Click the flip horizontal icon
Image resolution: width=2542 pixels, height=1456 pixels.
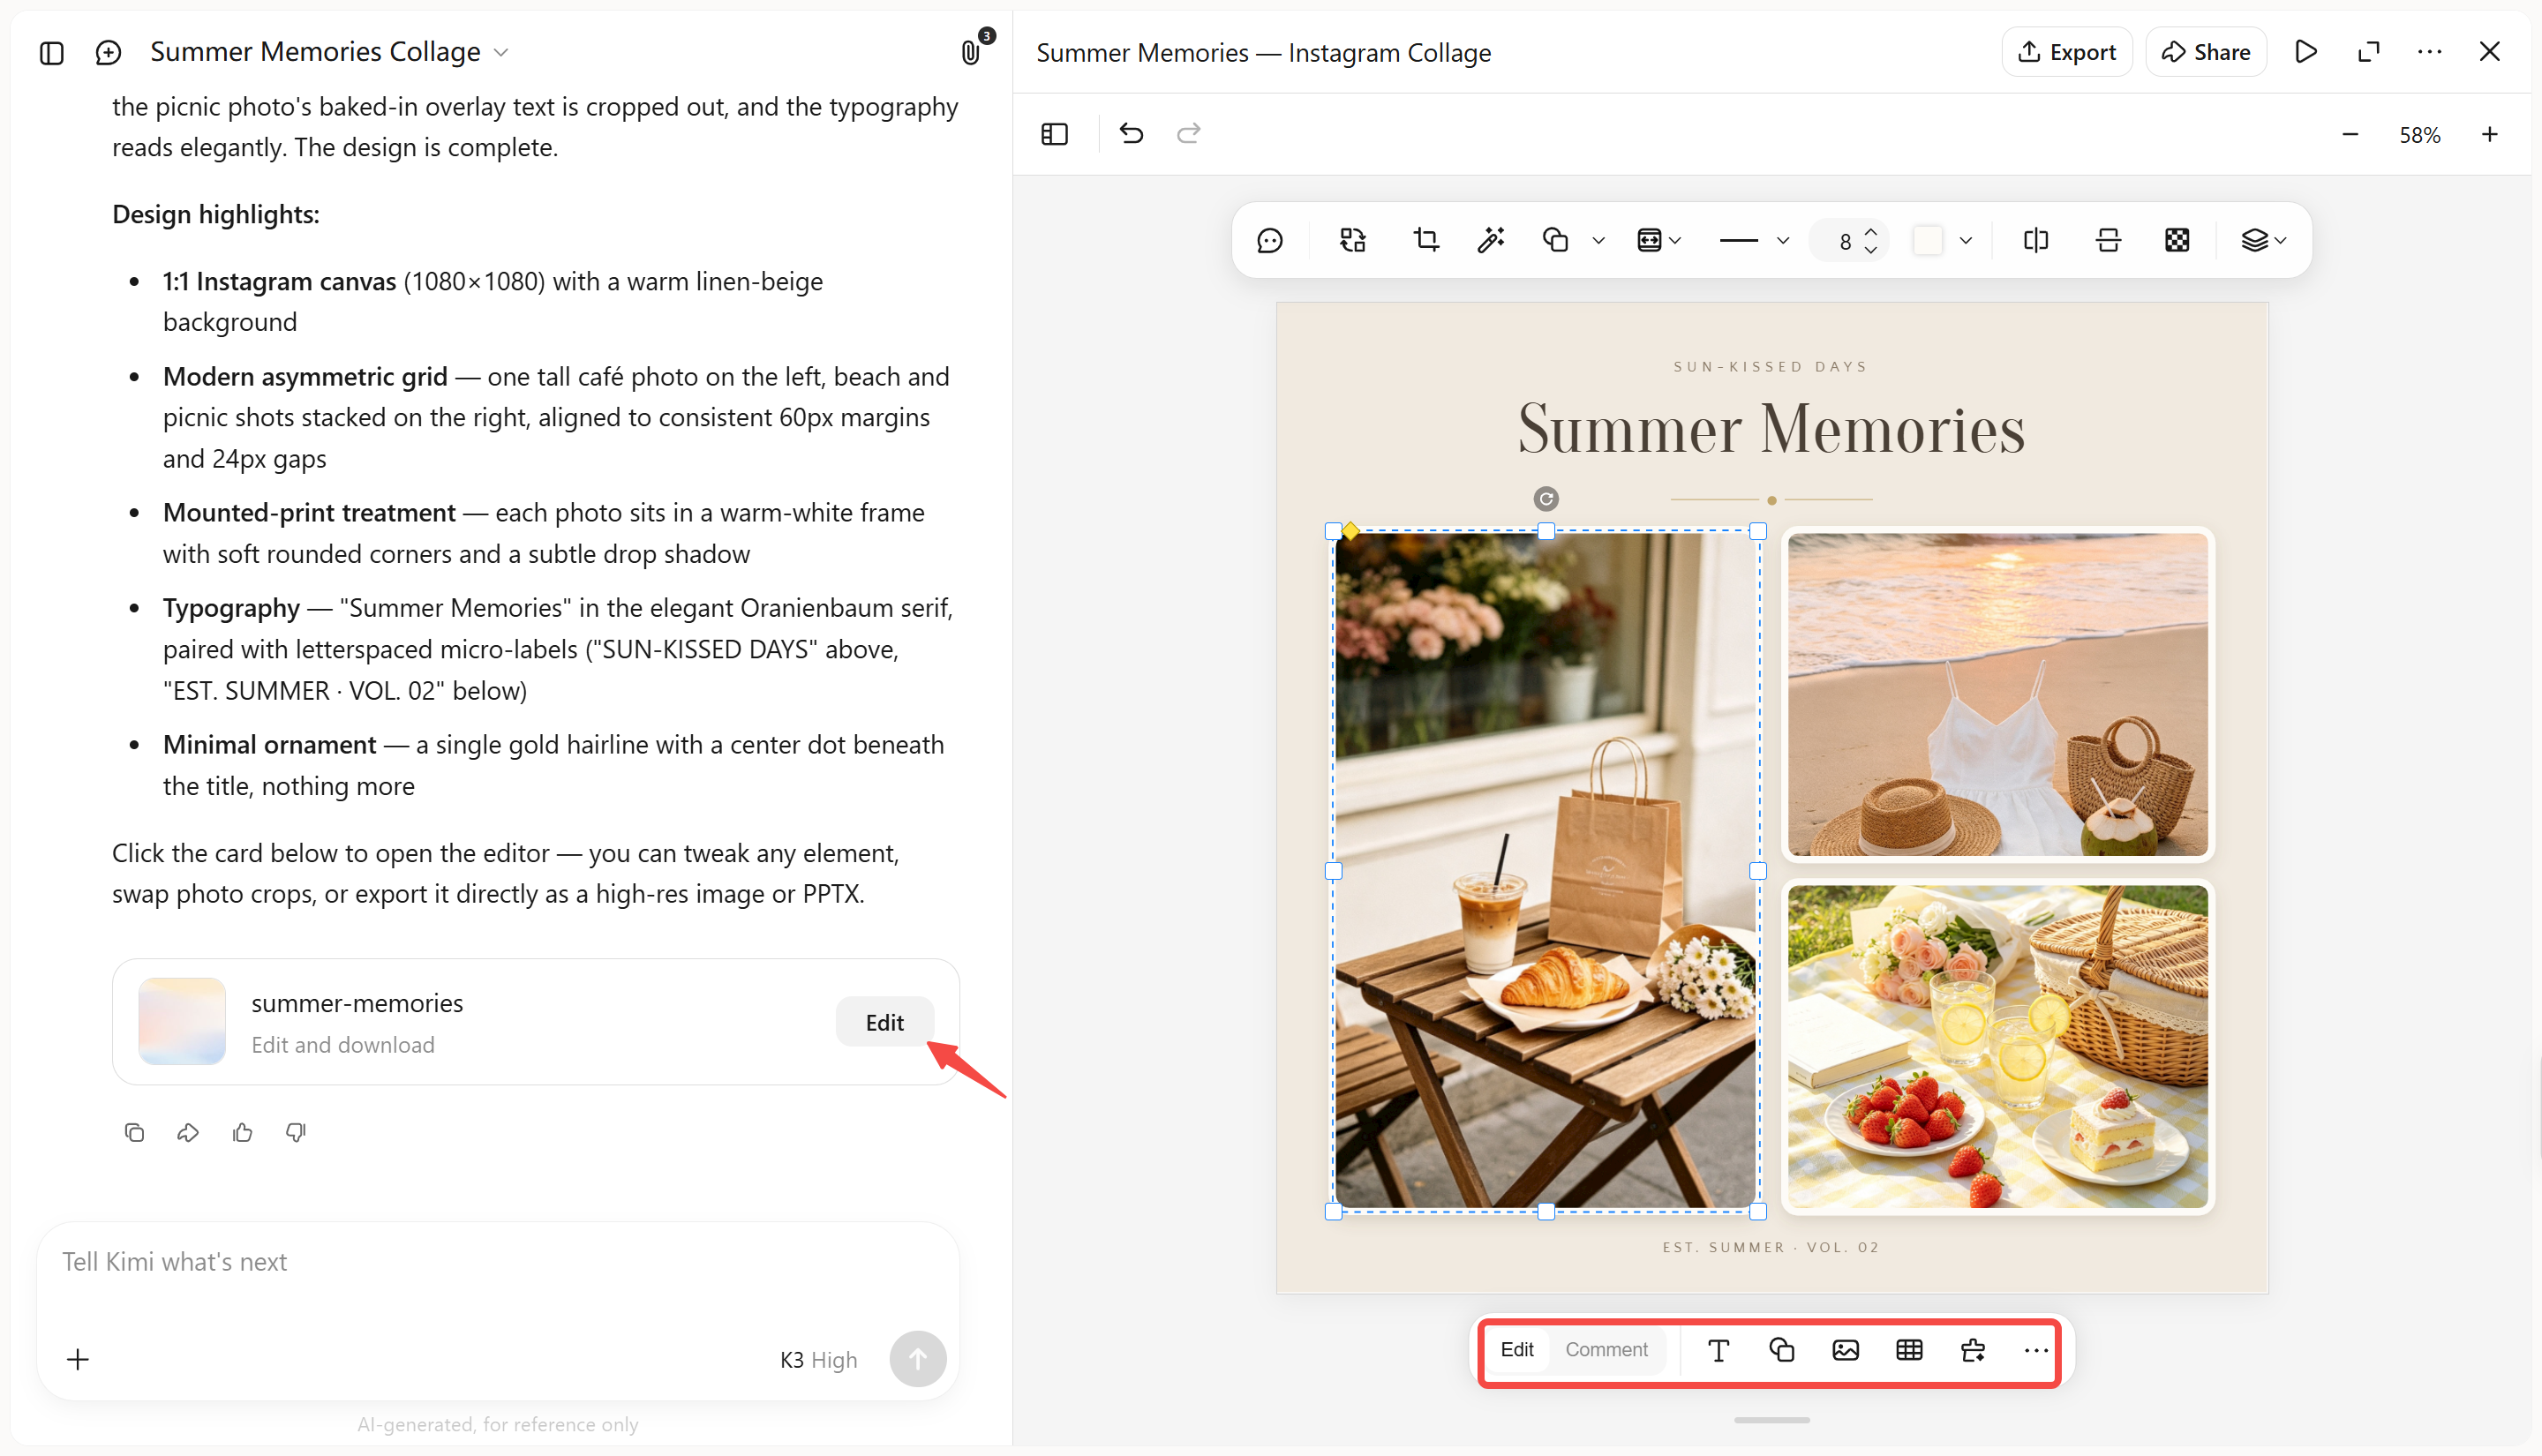(x=2036, y=240)
